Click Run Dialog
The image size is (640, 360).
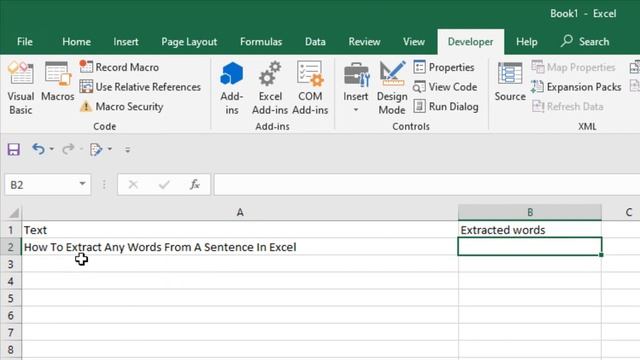click(446, 107)
